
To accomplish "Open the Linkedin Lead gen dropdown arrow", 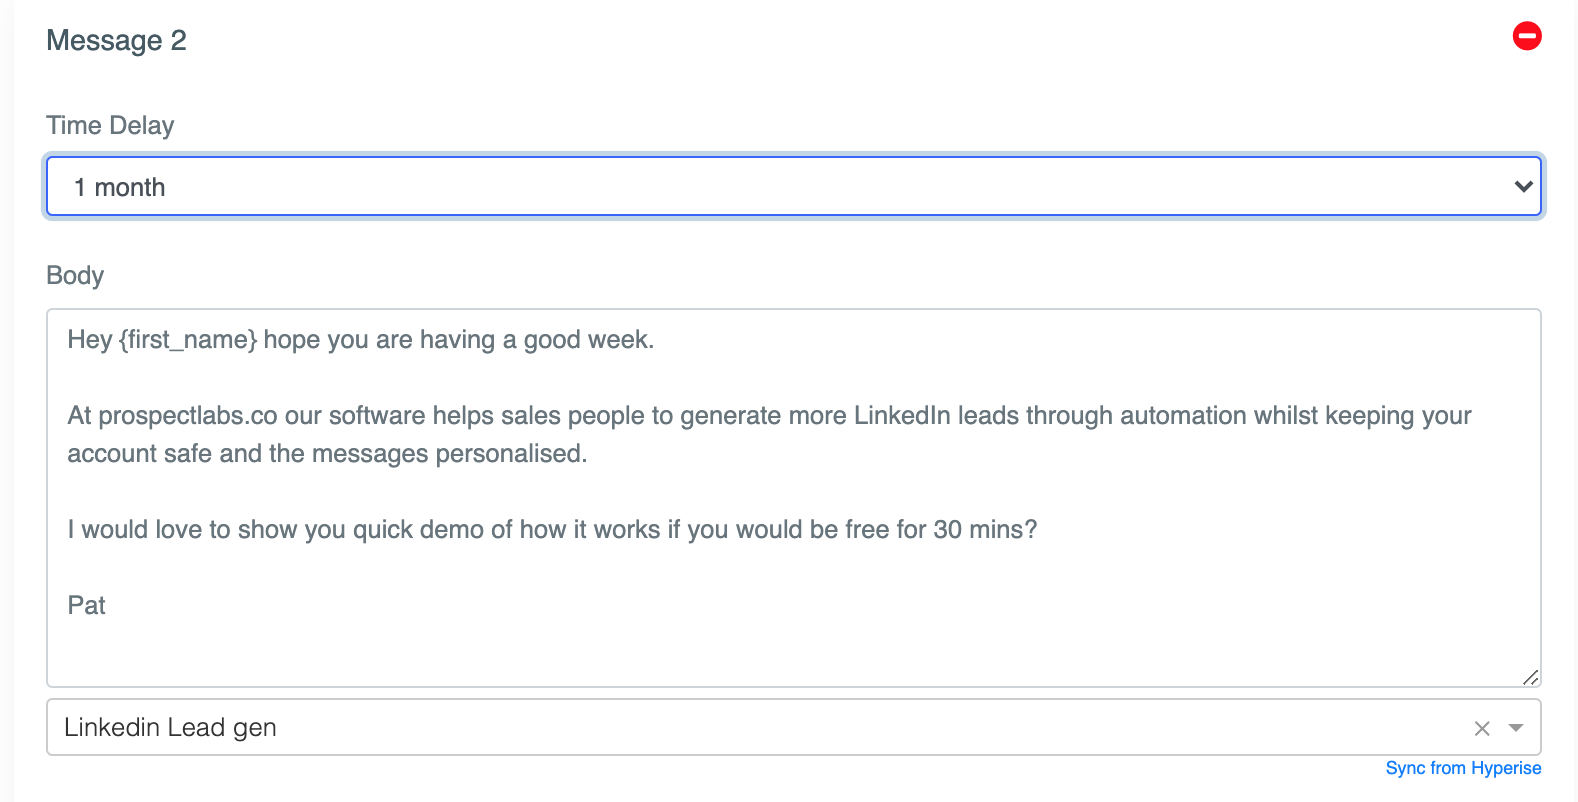I will pyautogui.click(x=1516, y=728).
